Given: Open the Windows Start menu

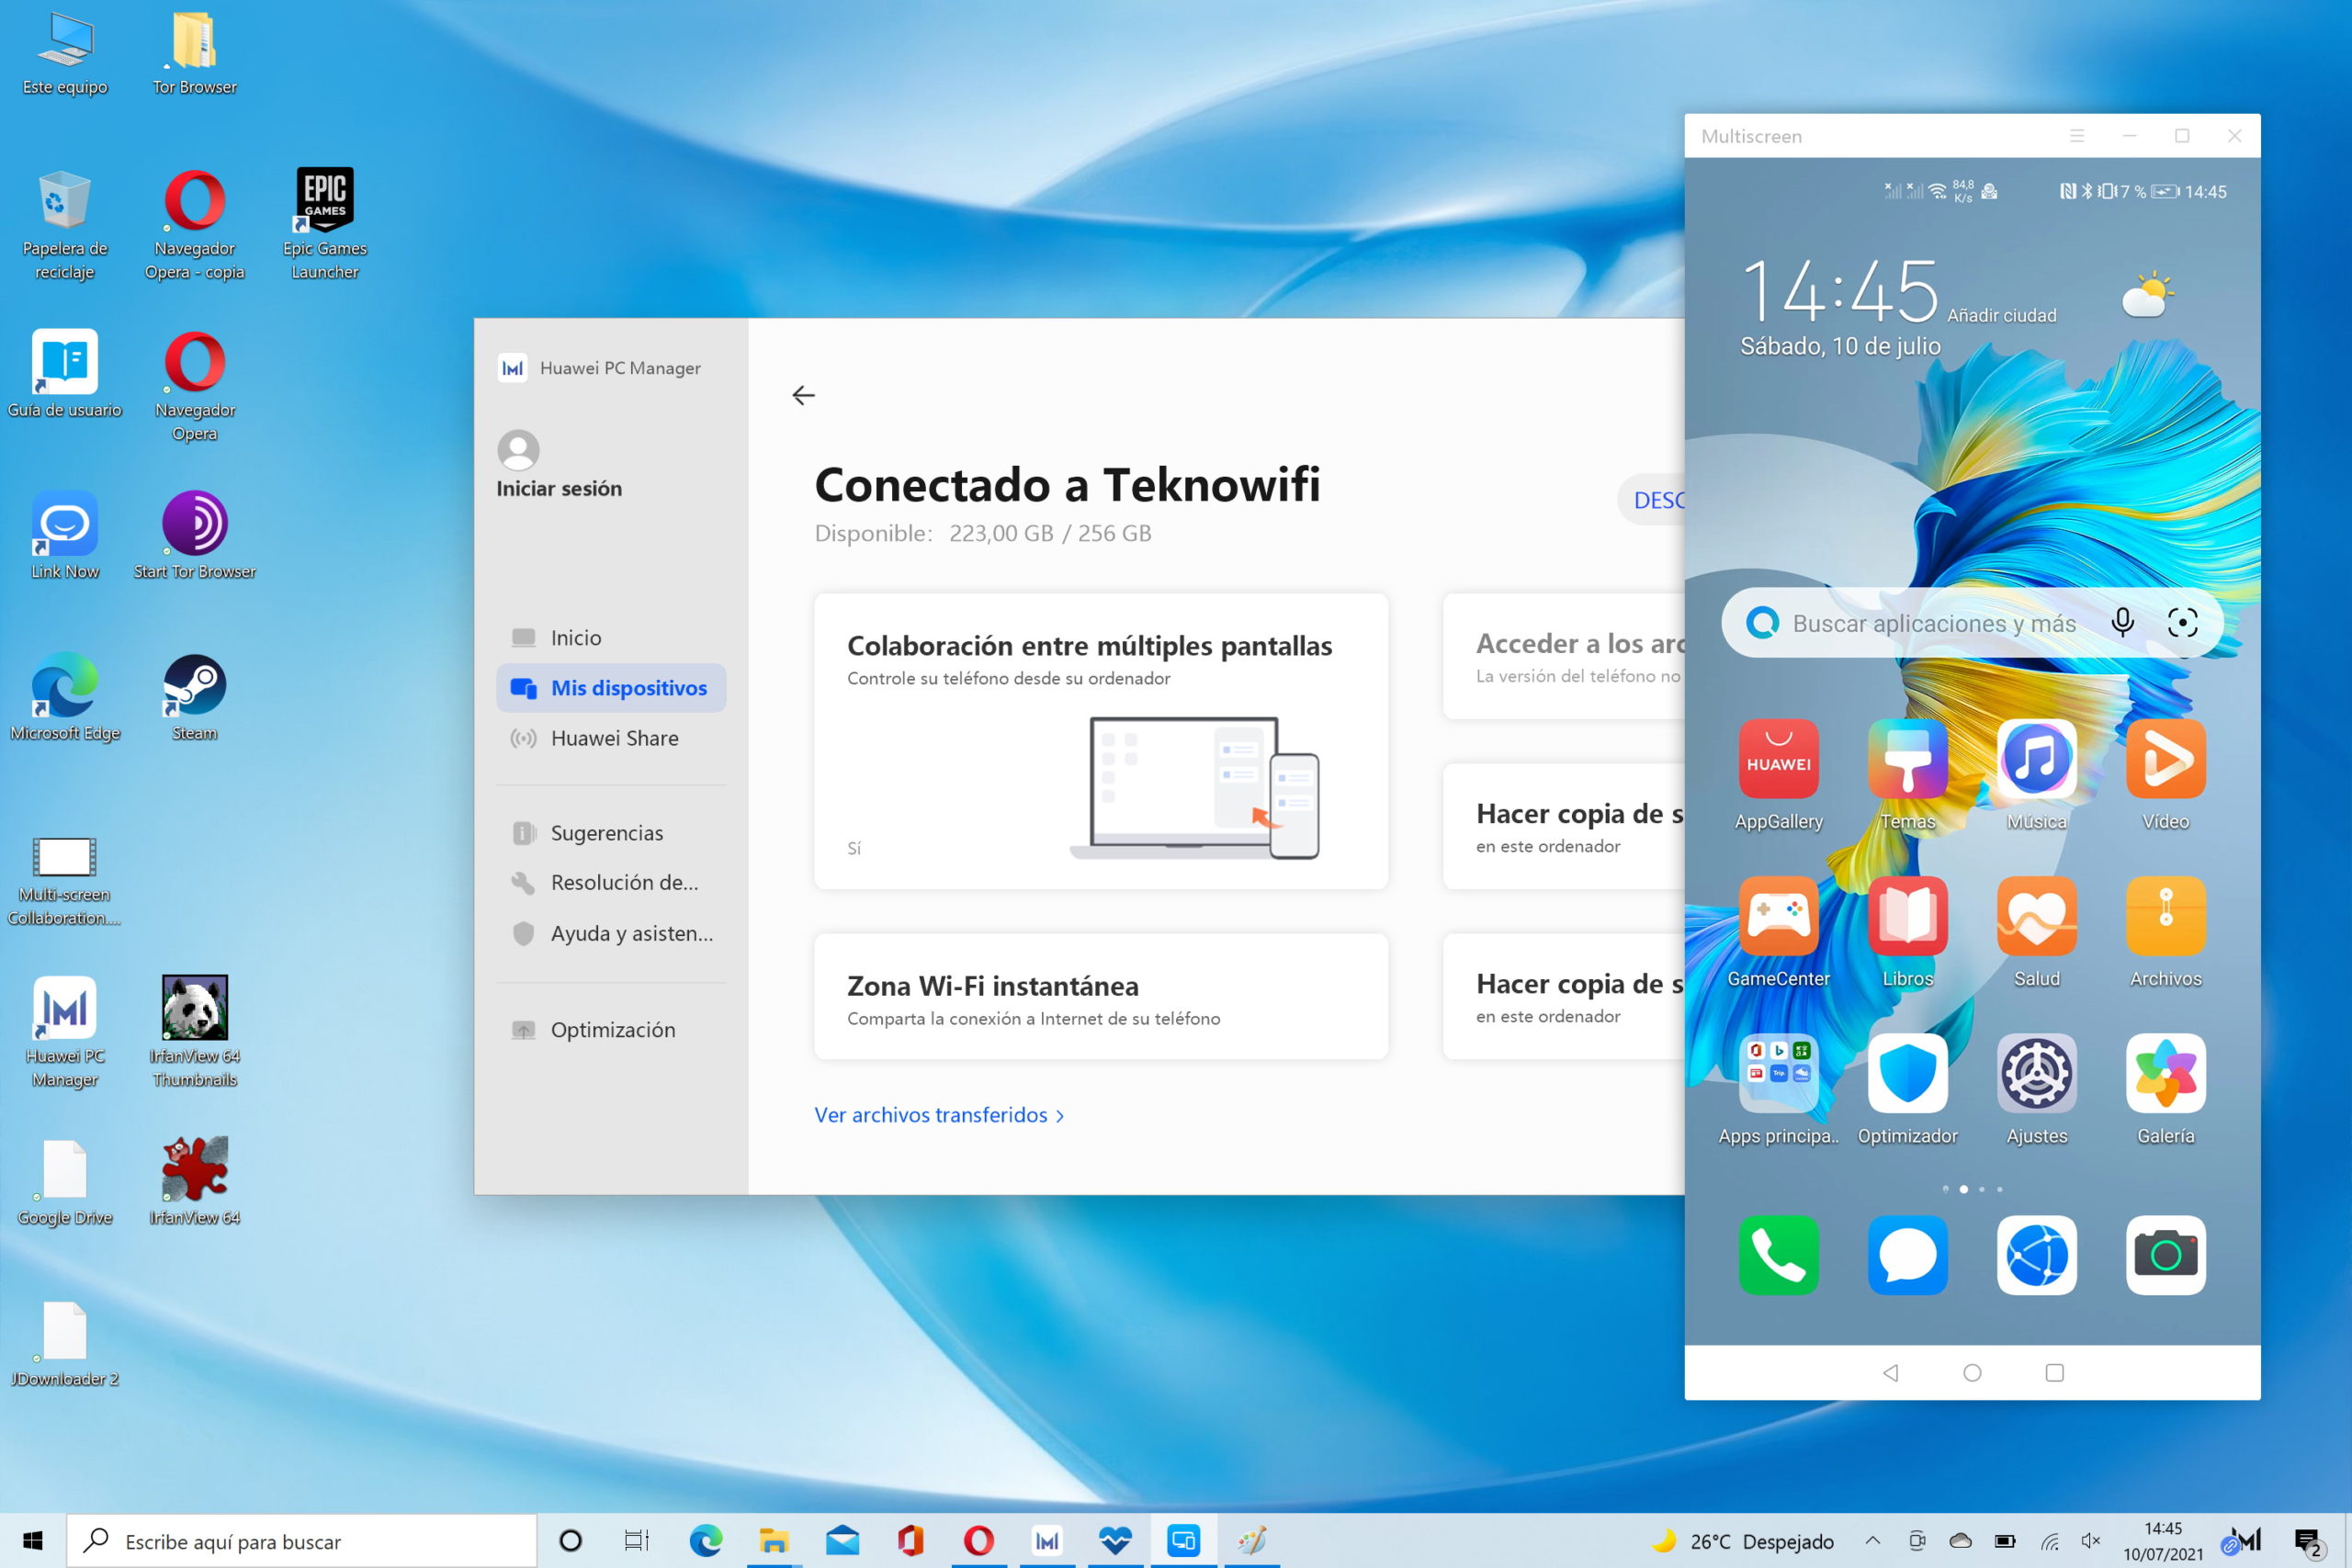Looking at the screenshot, I should [x=33, y=1541].
